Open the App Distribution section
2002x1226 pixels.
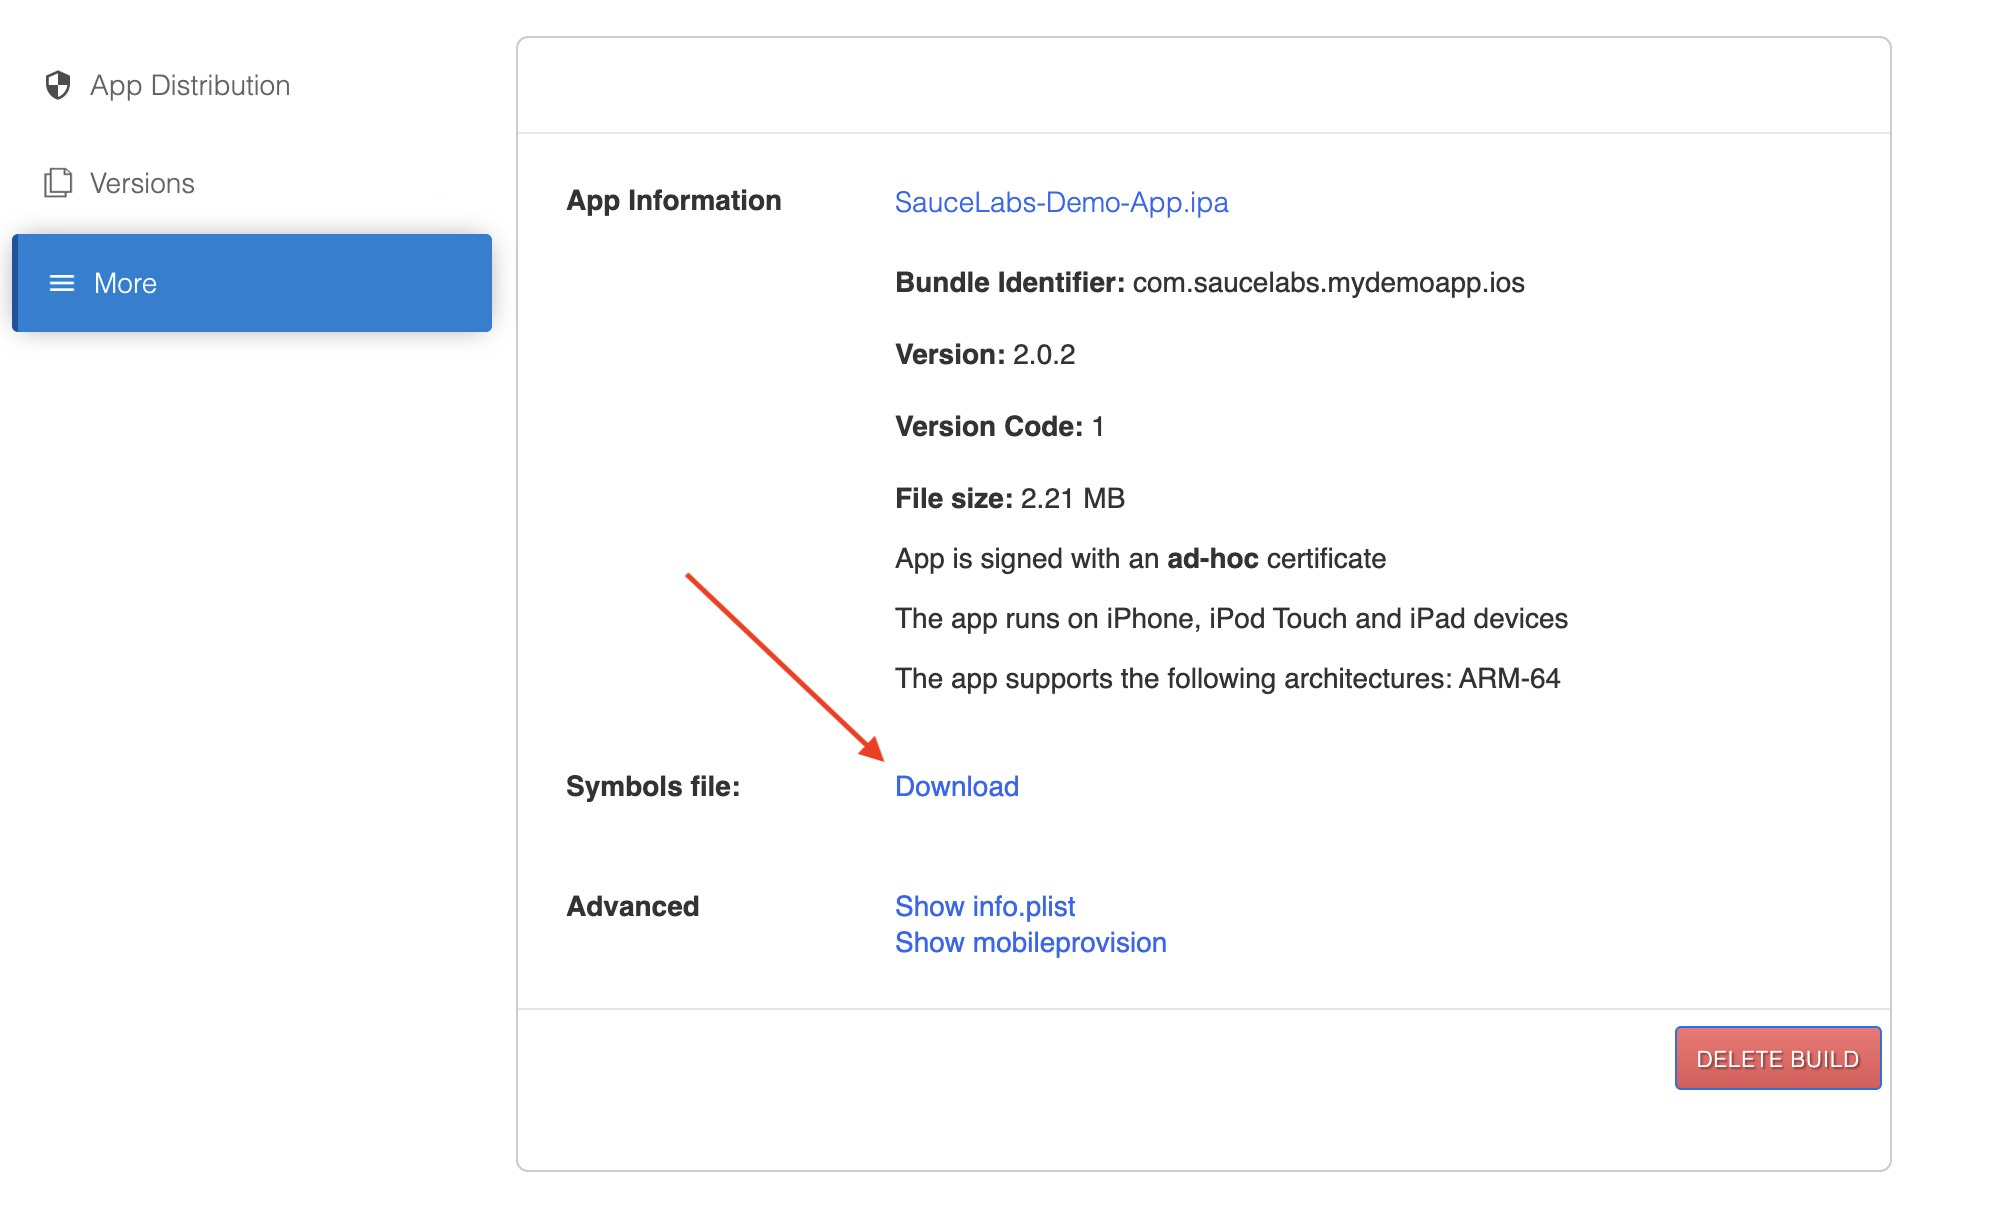pyautogui.click(x=190, y=86)
